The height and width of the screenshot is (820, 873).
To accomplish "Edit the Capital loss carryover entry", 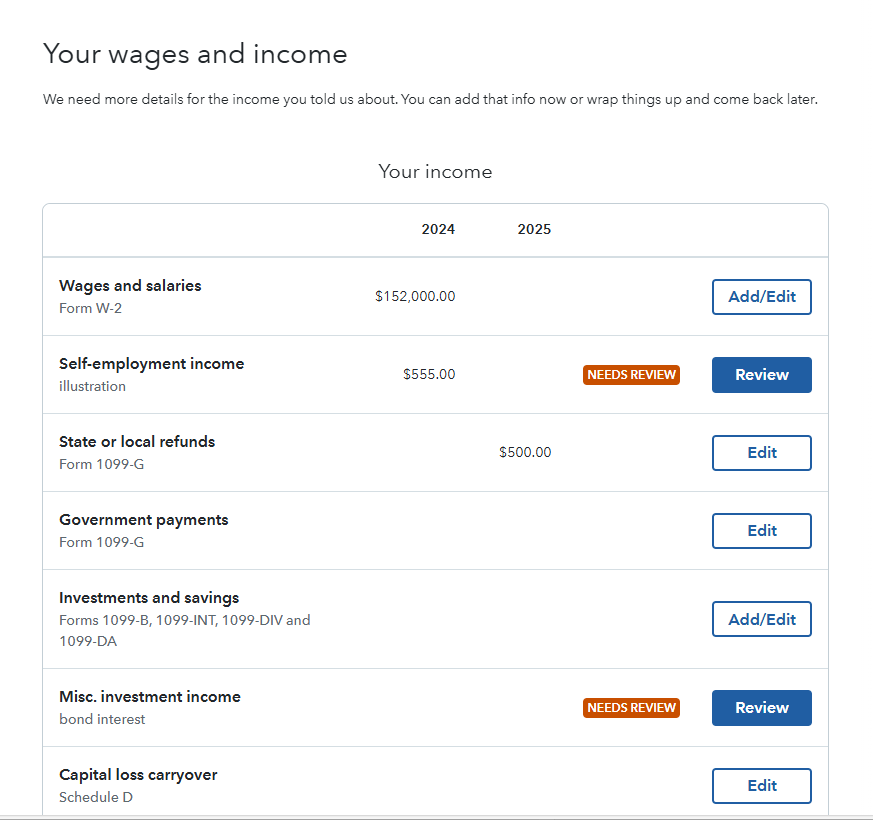I will tap(761, 786).
